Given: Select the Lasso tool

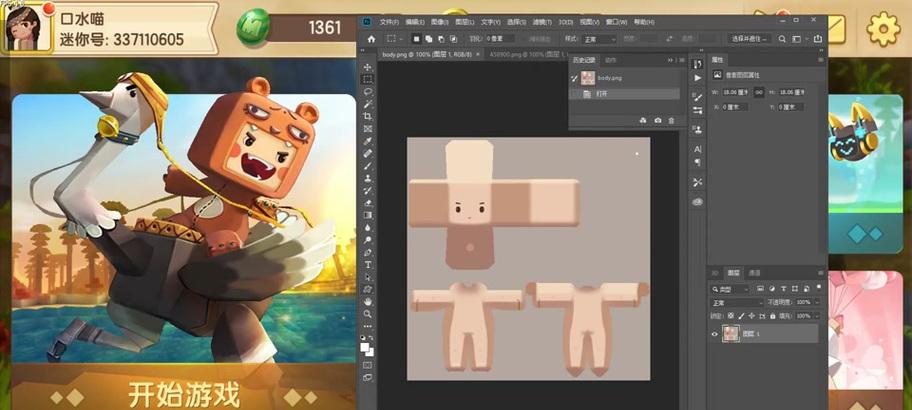Looking at the screenshot, I should tap(368, 92).
